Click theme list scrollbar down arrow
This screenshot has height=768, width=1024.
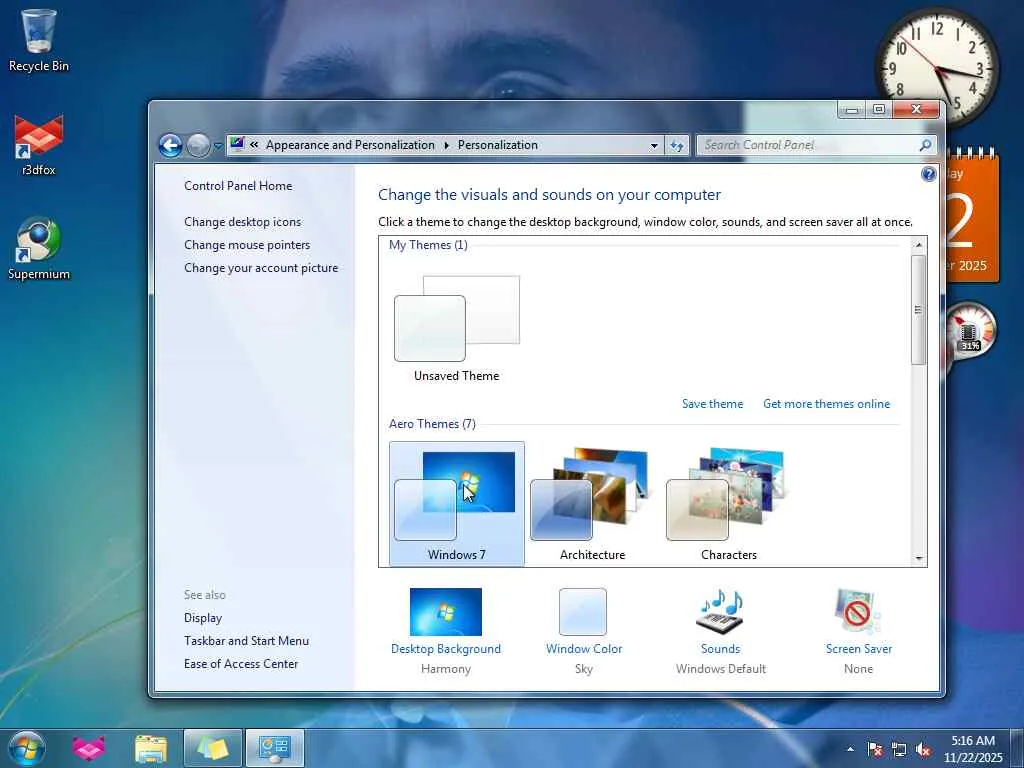point(919,558)
